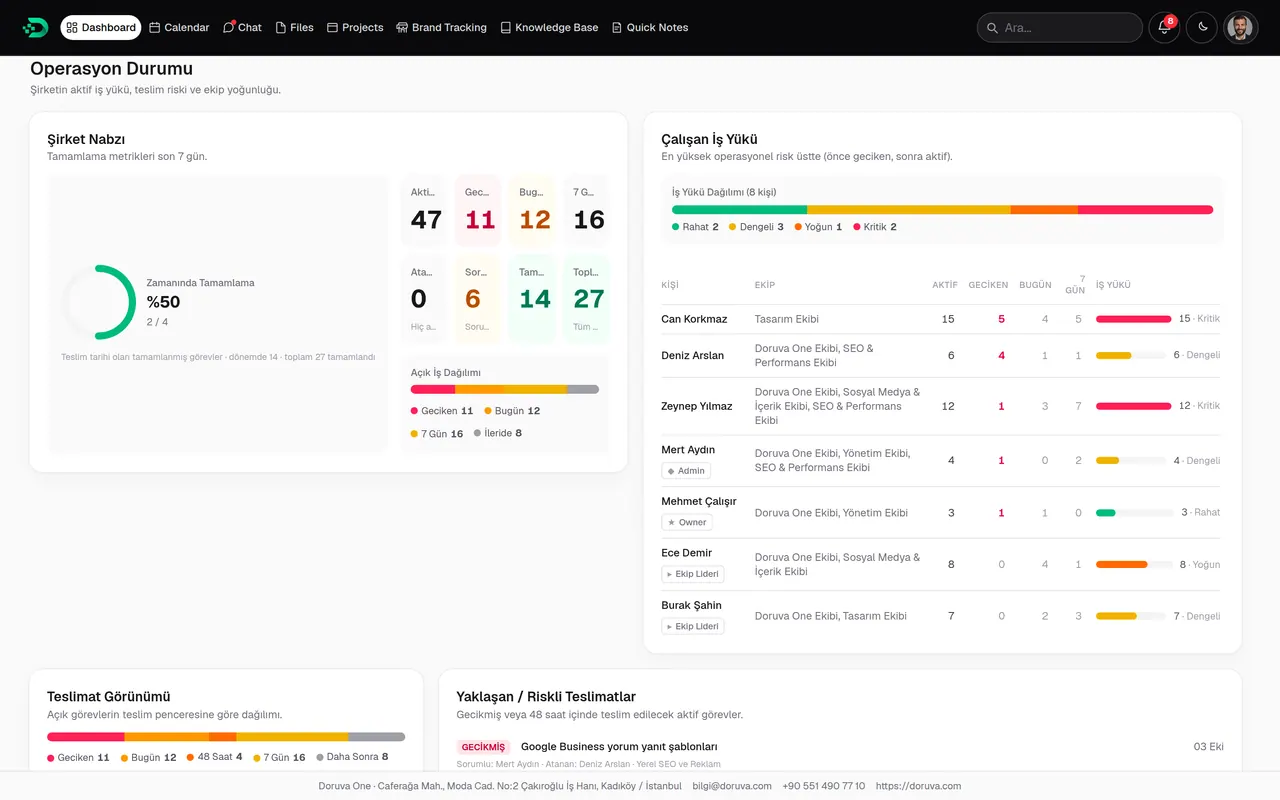Click the star icon on the Owner badge
The height and width of the screenshot is (800, 1280).
tap(671, 523)
